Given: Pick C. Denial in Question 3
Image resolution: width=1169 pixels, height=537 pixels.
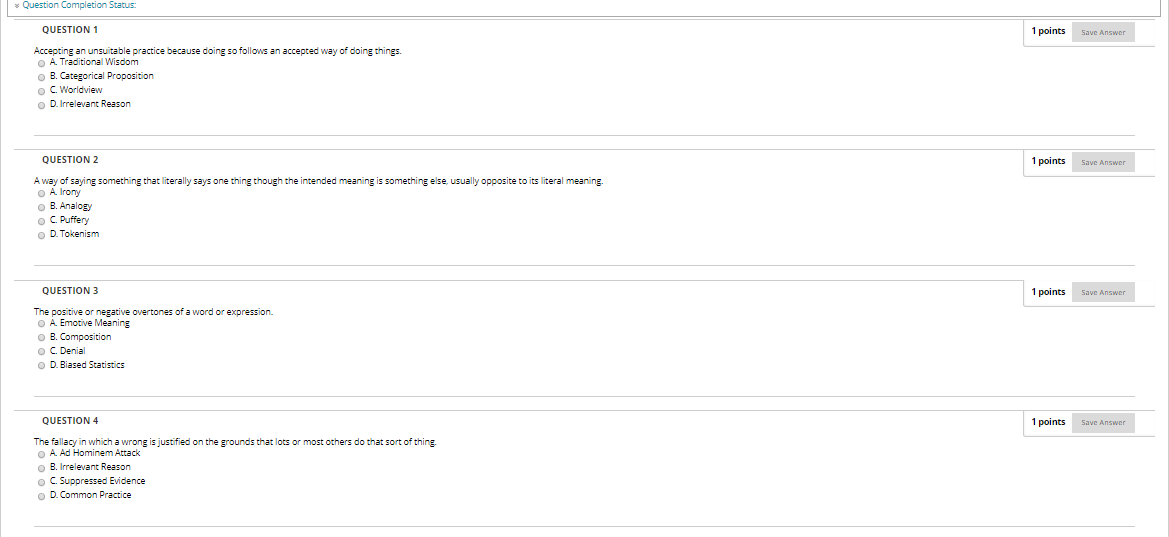Looking at the screenshot, I should 41,352.
